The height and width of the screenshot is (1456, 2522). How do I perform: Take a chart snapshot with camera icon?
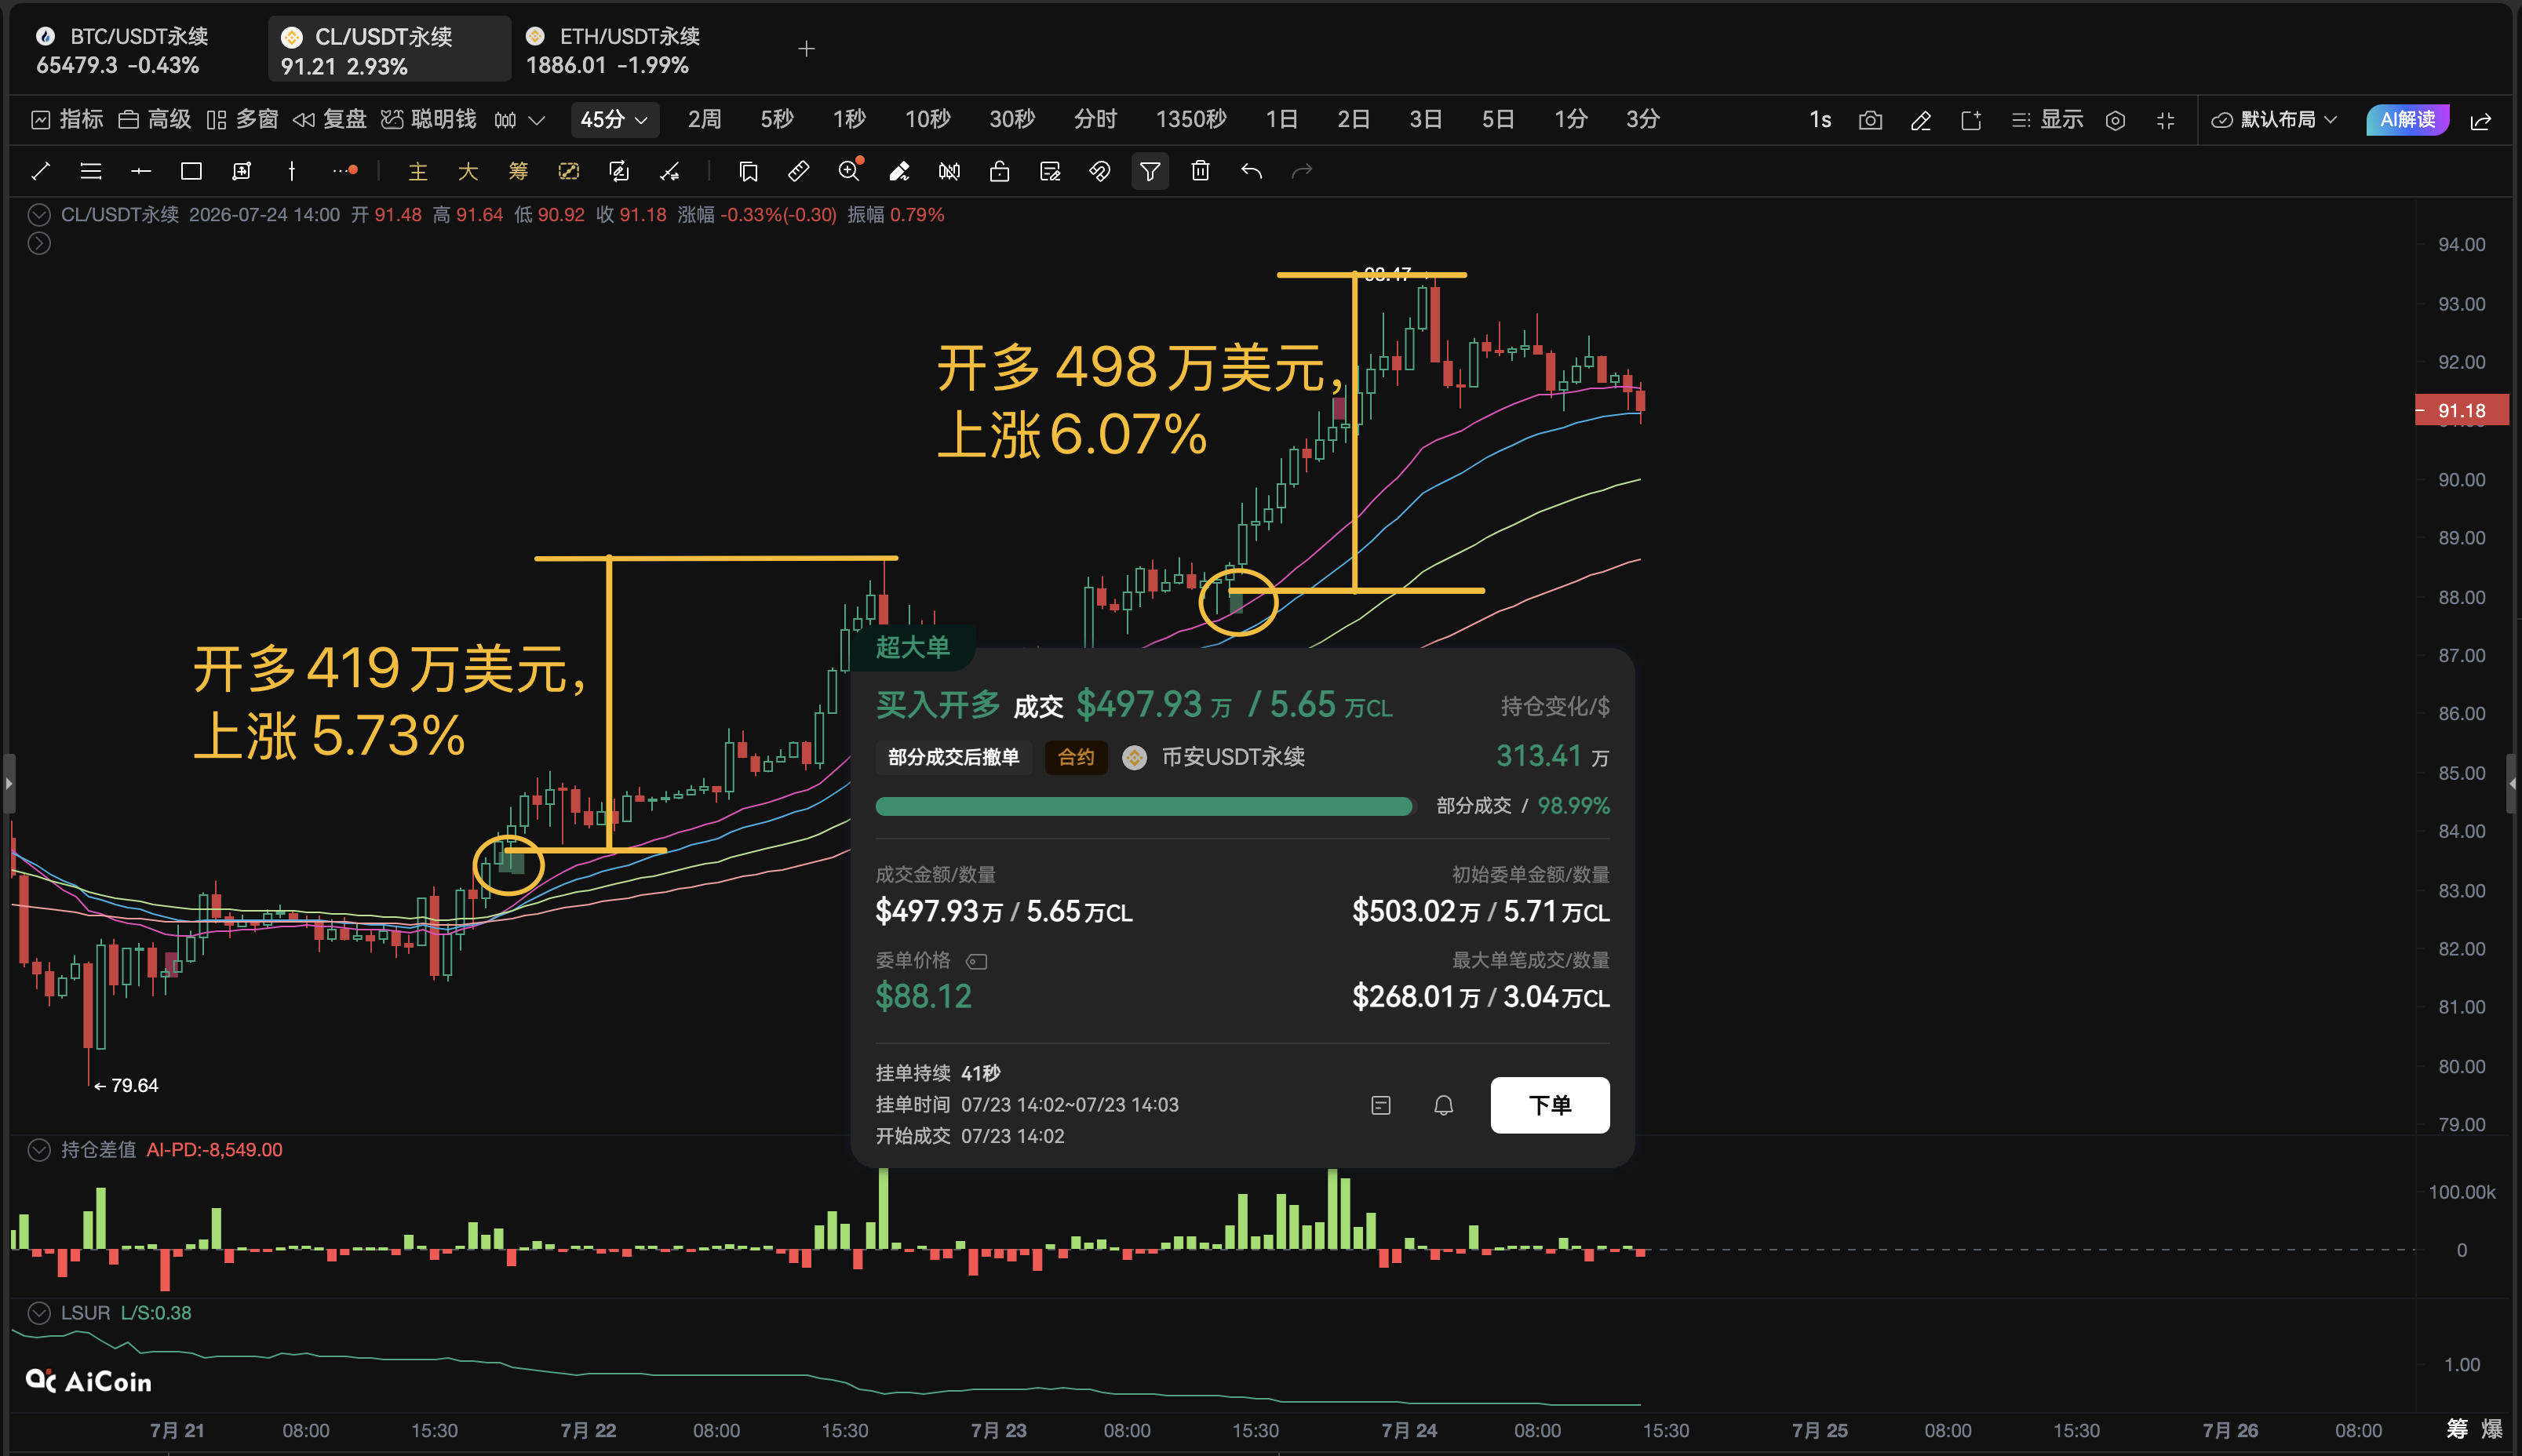1870,120
